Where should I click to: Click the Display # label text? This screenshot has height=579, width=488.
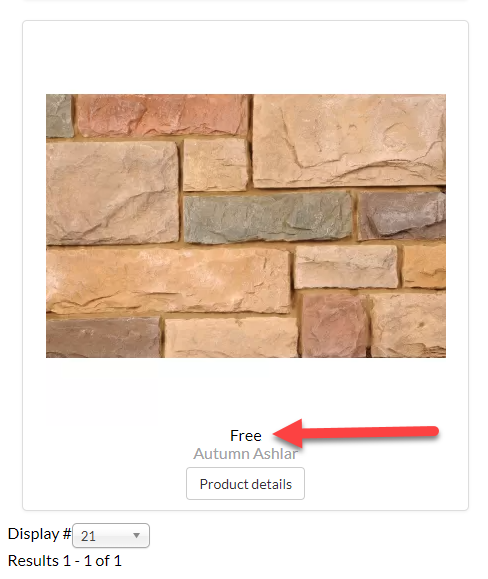click(39, 534)
